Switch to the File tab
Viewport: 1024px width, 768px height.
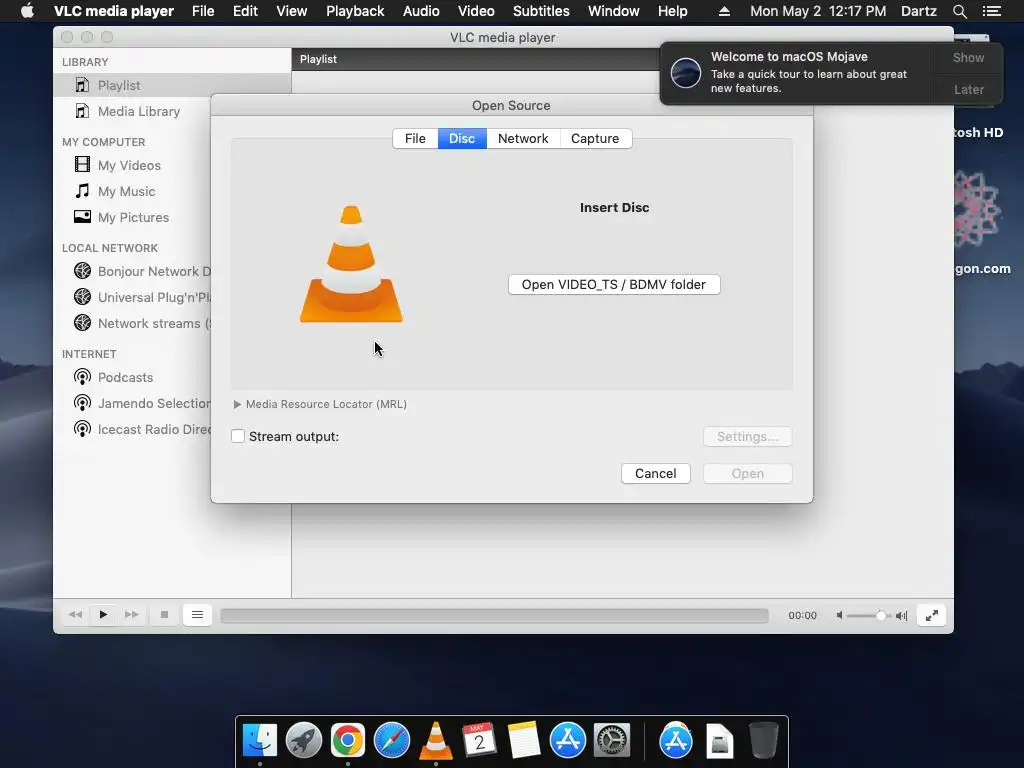(415, 138)
